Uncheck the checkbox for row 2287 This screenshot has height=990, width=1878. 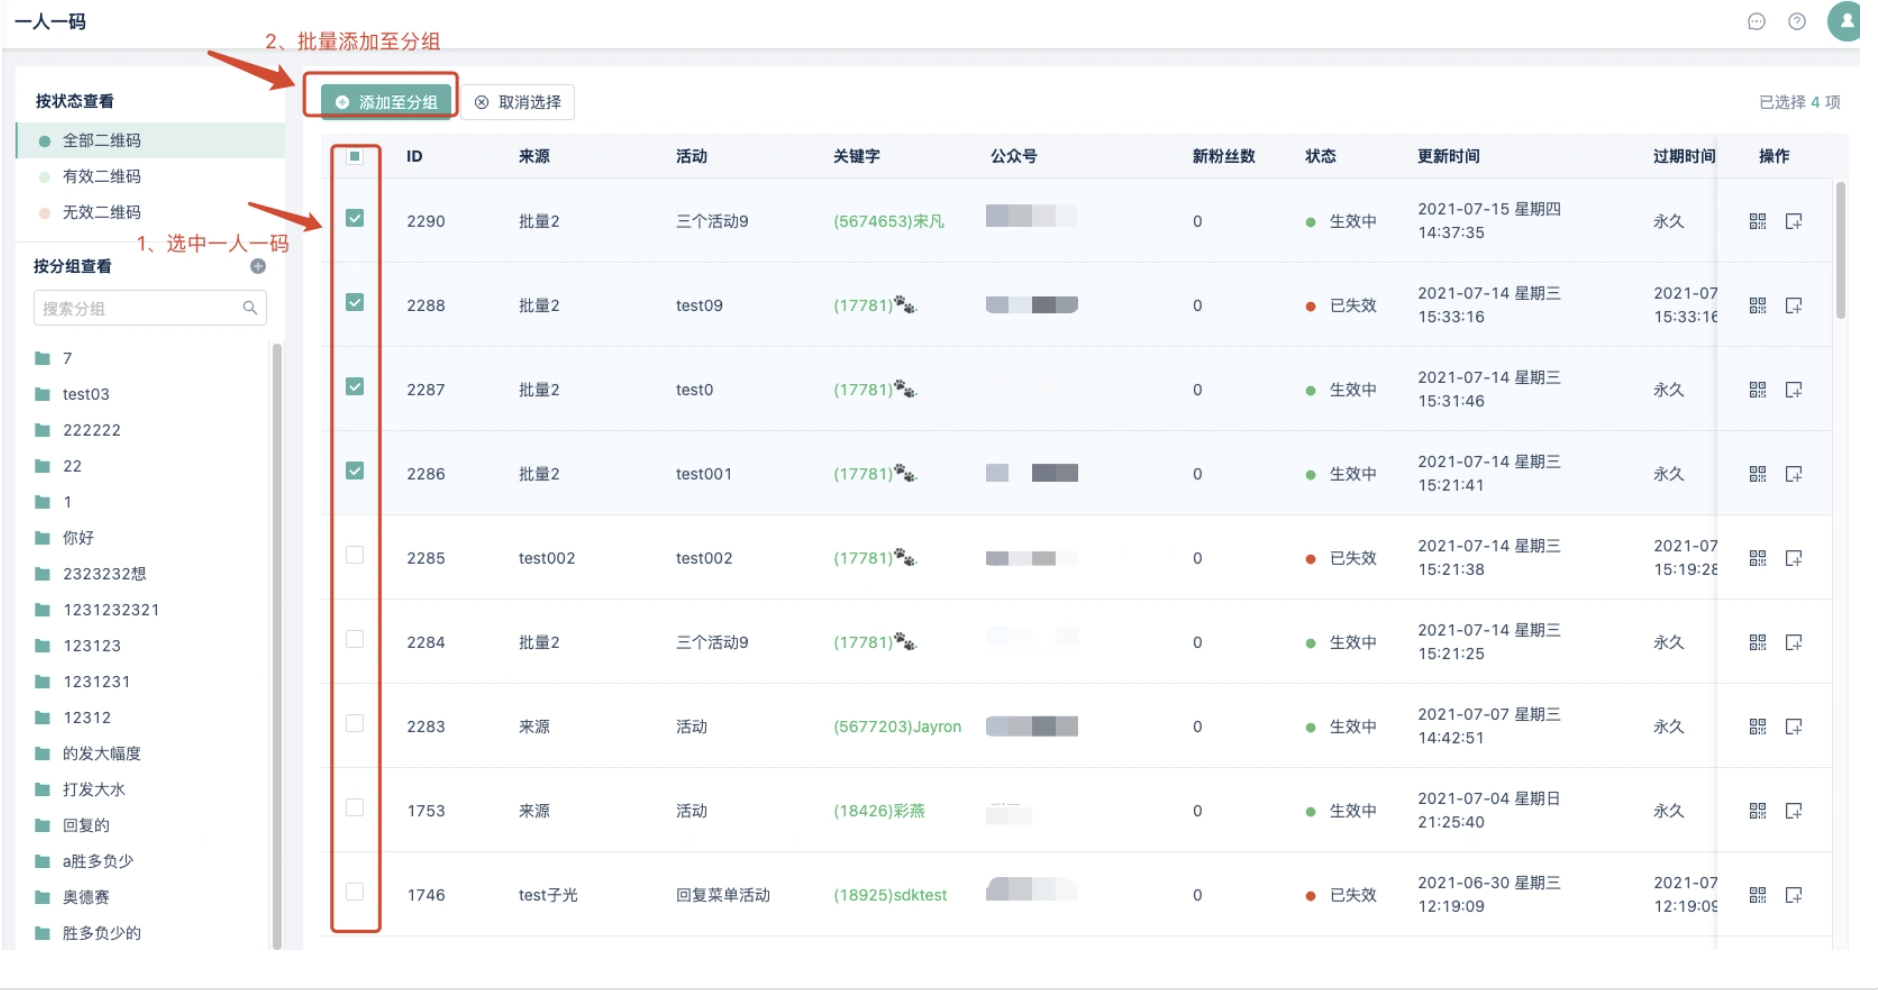(355, 386)
